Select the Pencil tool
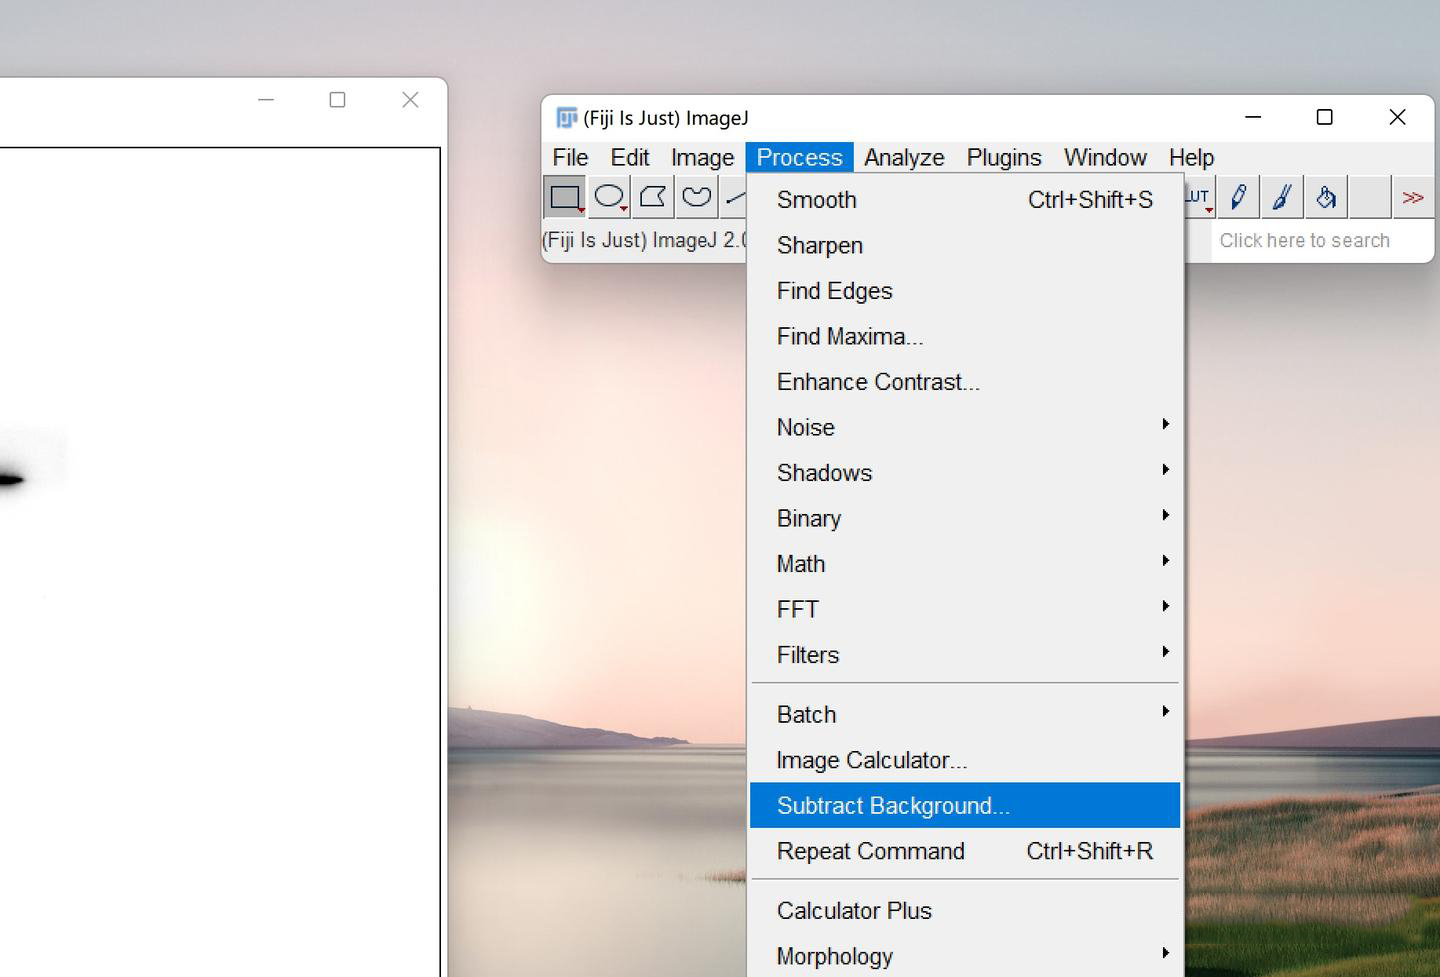Screen dimensions: 1440x977 (1238, 197)
